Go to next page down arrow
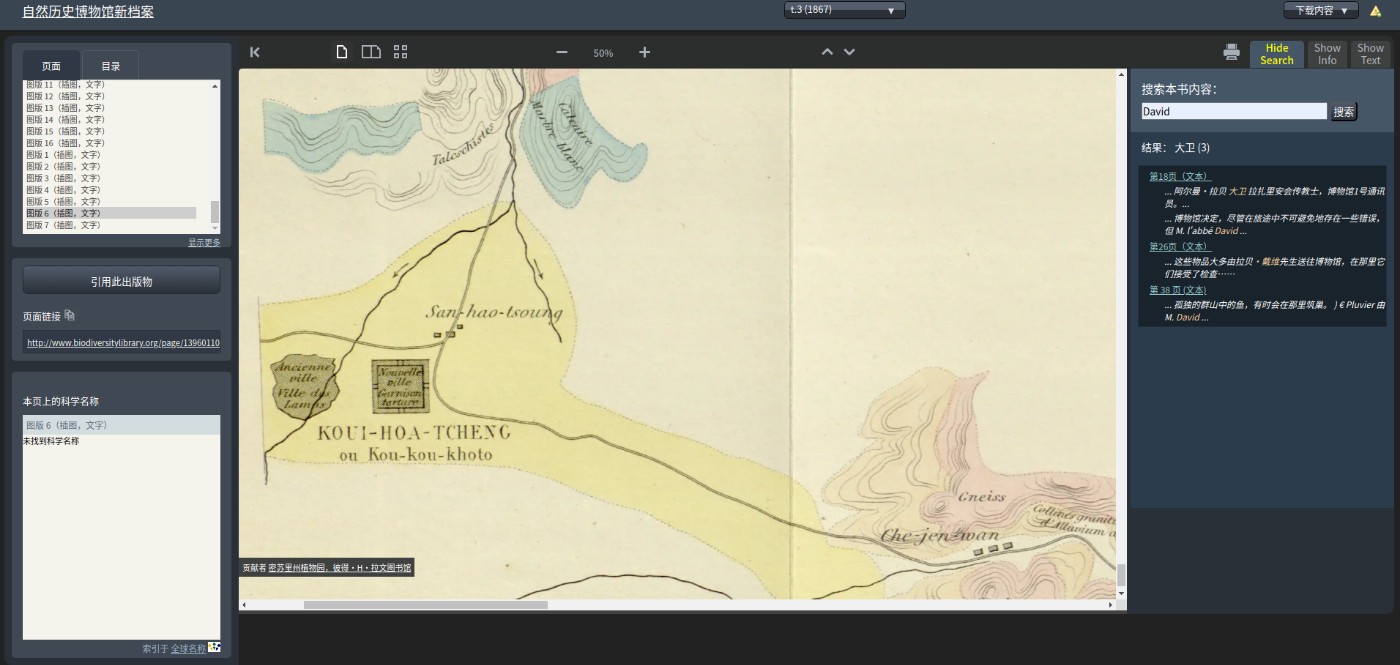Screen dimensions: 1400x665 pos(849,52)
